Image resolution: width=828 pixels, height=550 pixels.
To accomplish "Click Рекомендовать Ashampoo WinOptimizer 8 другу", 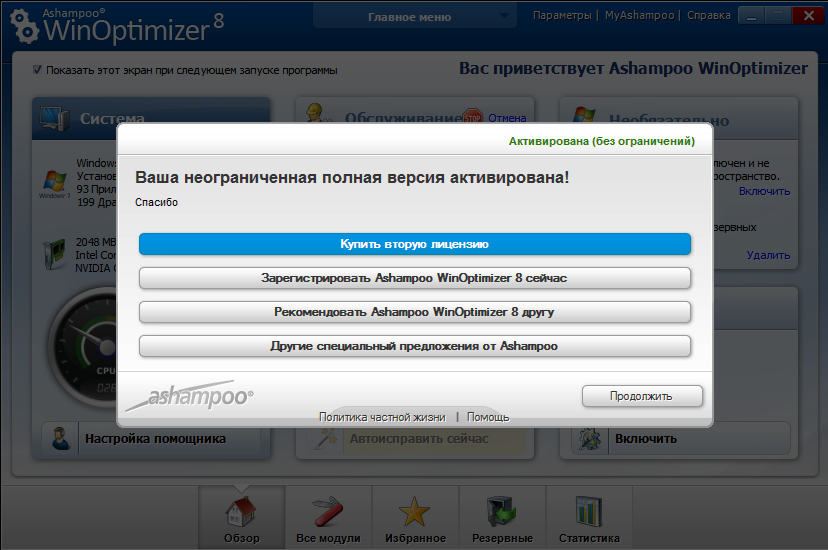I will (x=414, y=312).
